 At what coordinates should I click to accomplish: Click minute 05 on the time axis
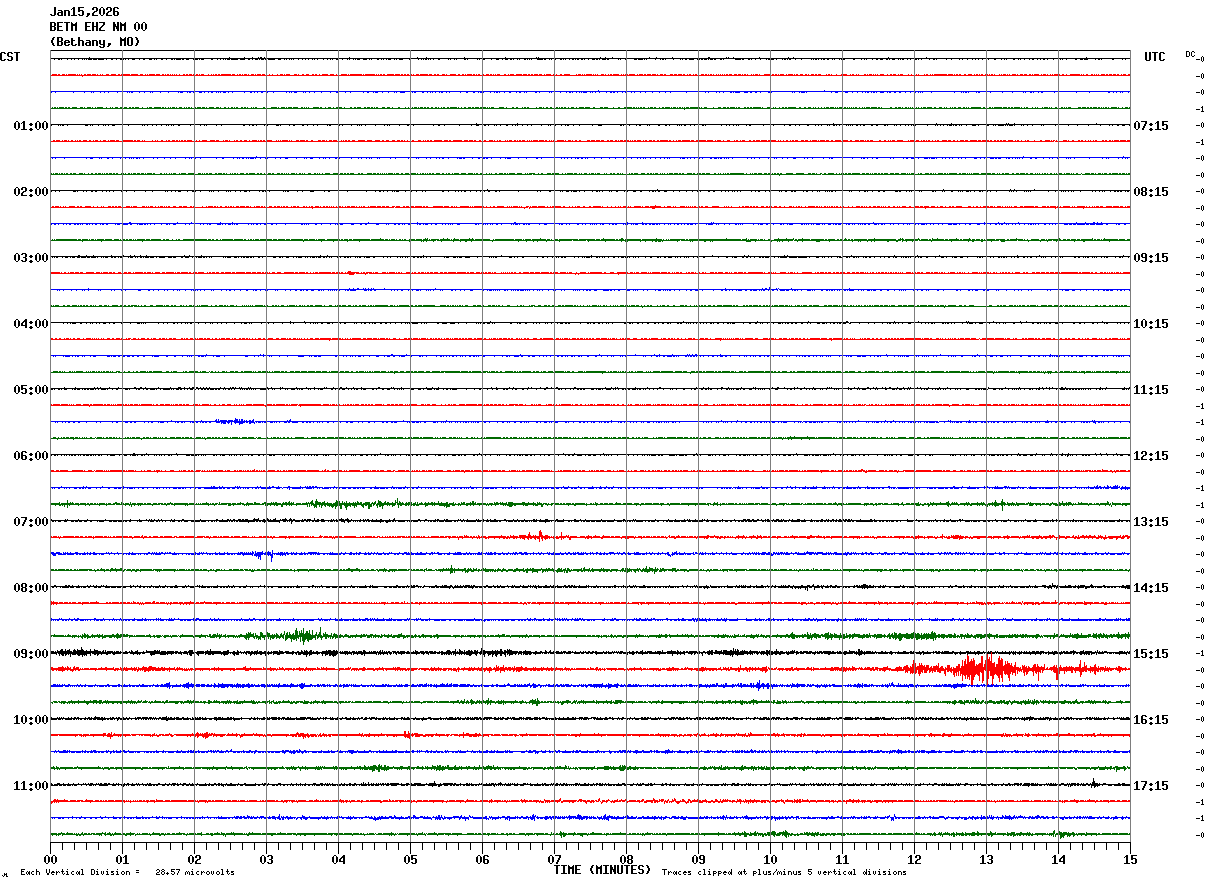tap(410, 859)
